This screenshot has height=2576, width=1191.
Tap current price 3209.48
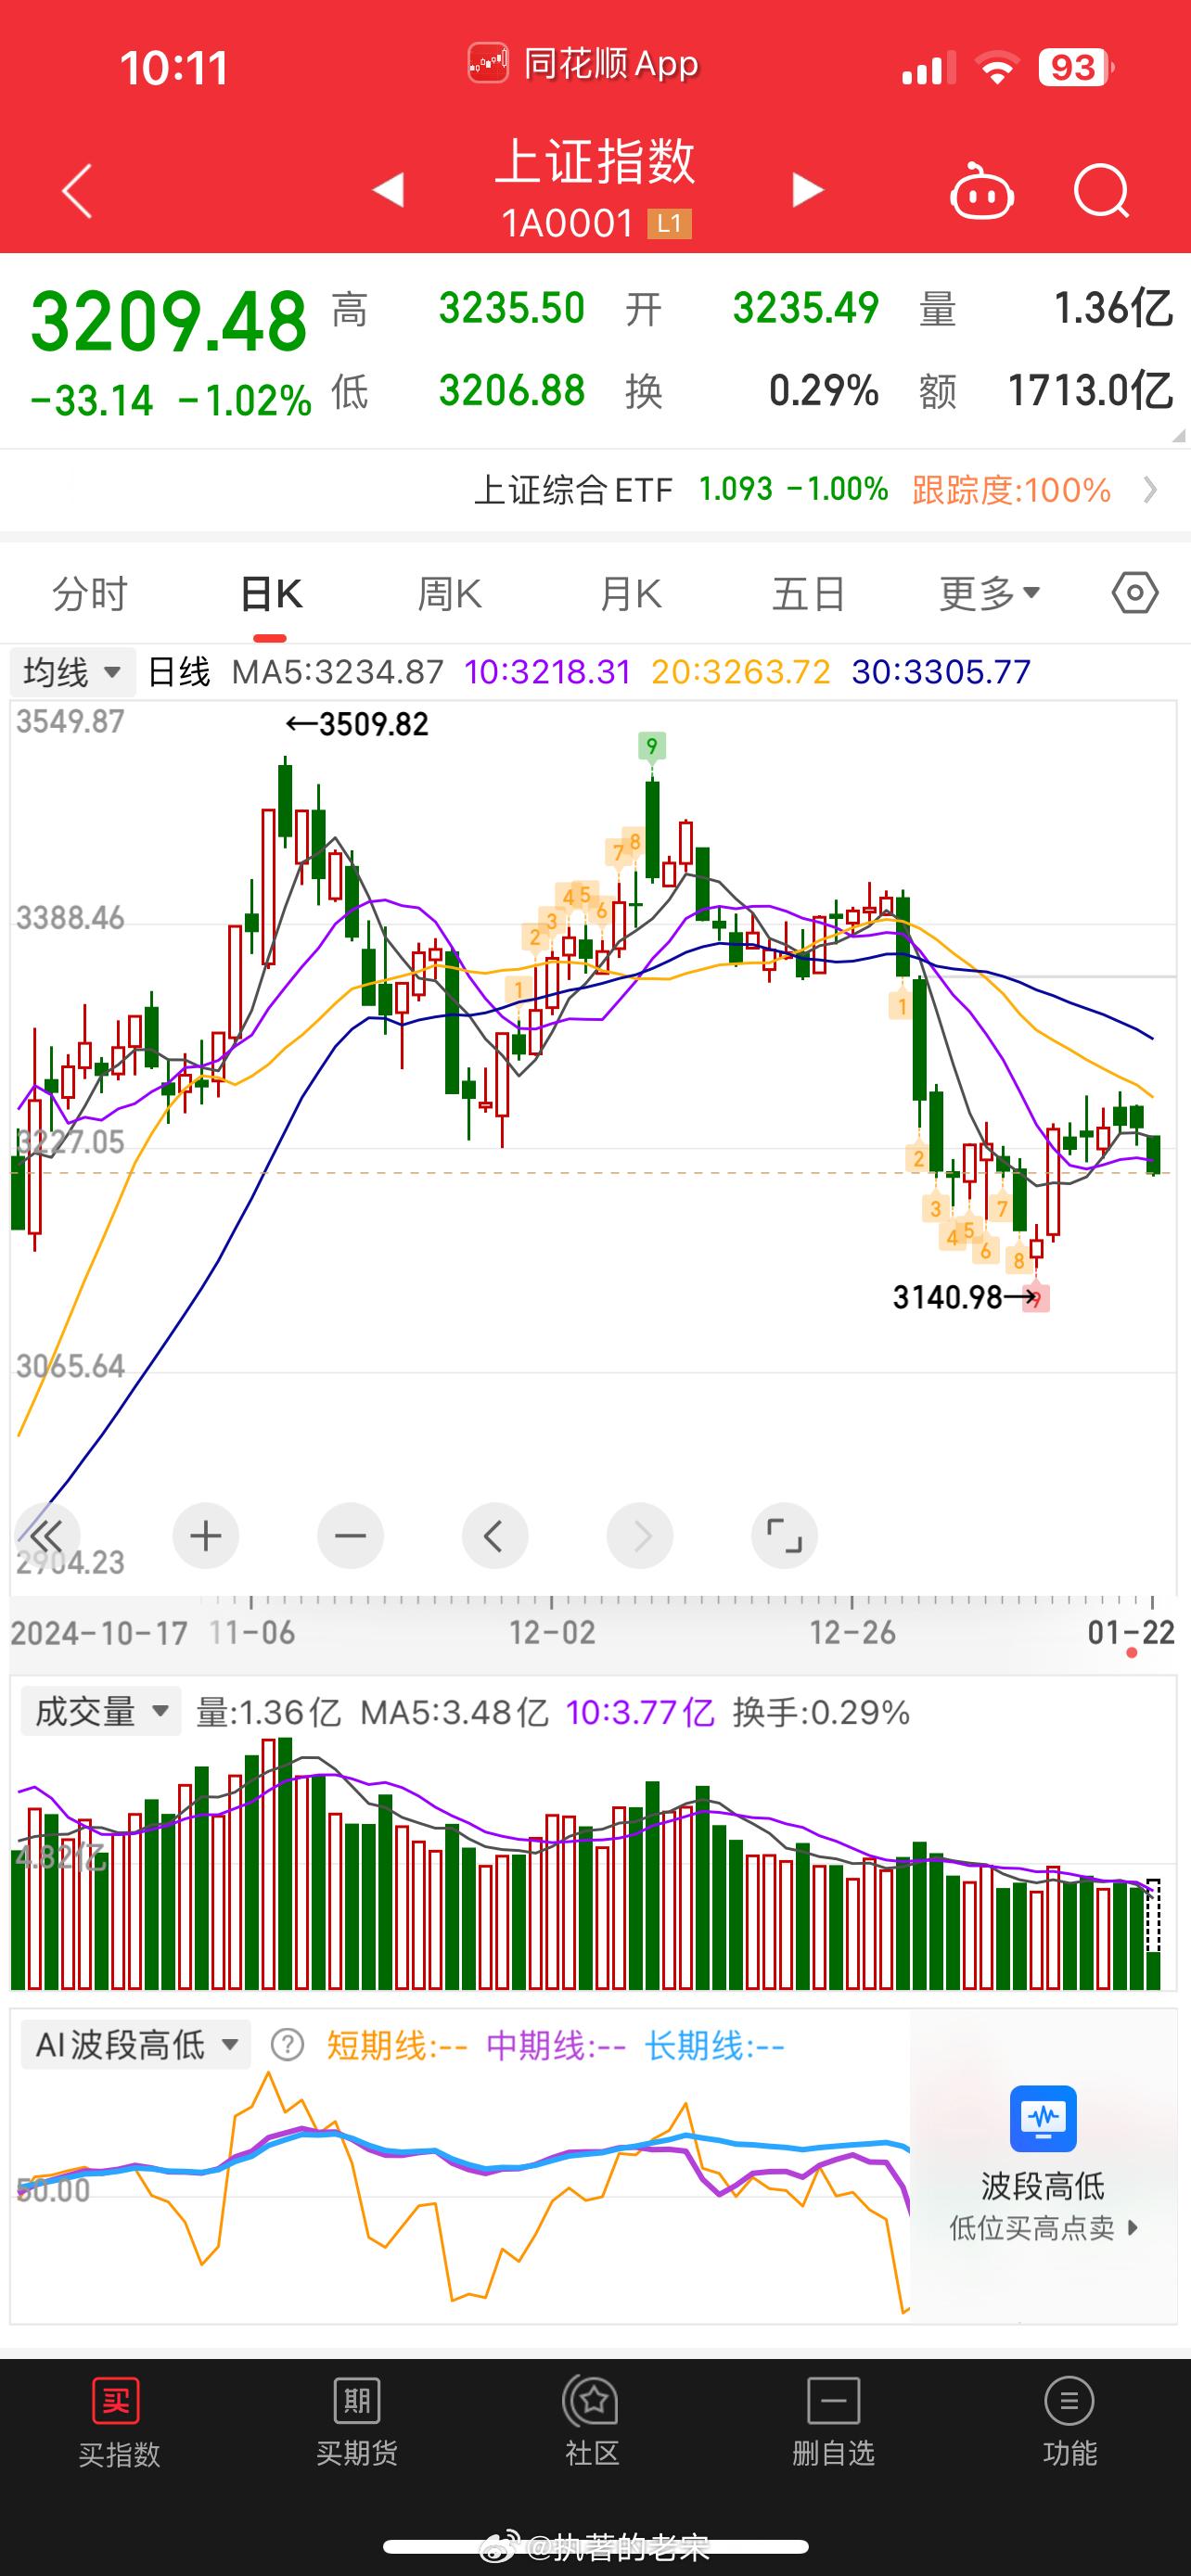169,322
